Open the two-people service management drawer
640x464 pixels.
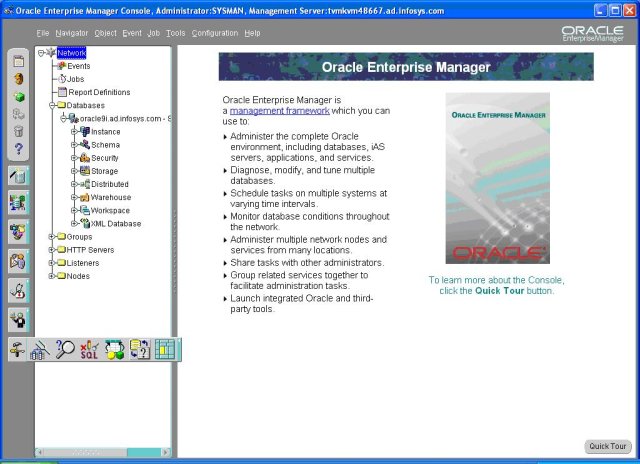pos(18,261)
